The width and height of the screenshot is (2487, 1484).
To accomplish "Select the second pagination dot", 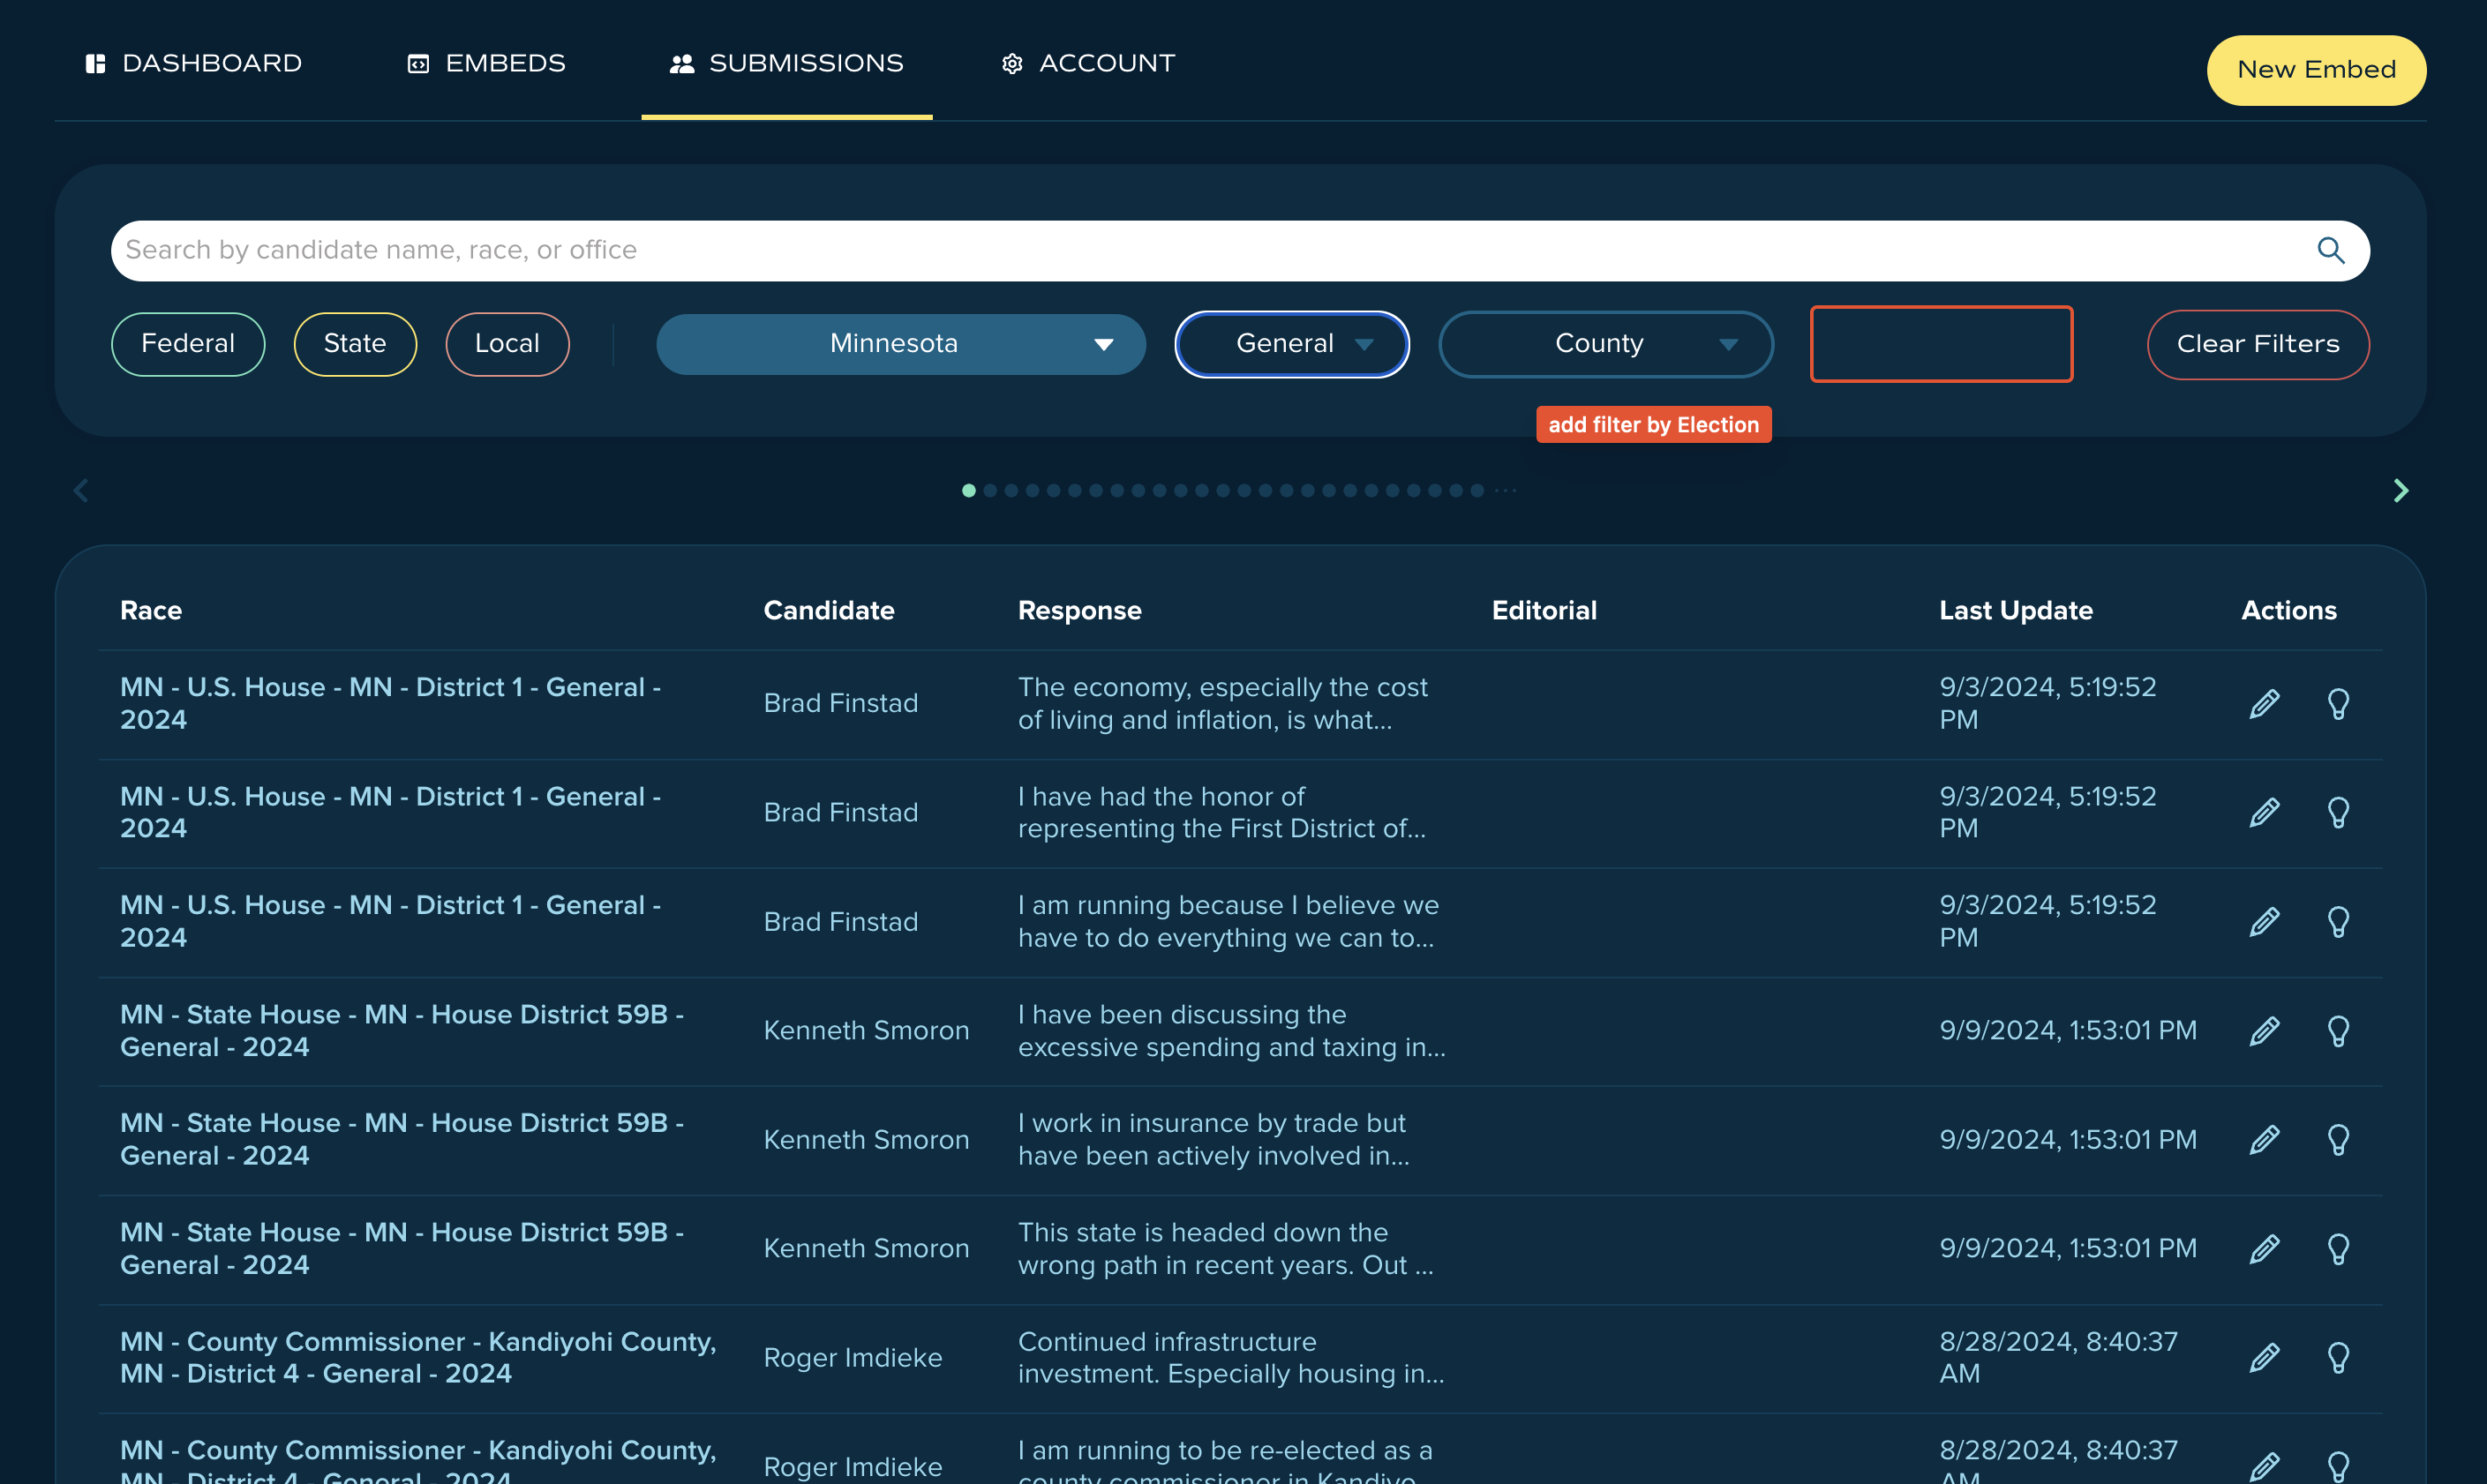I will tap(990, 490).
